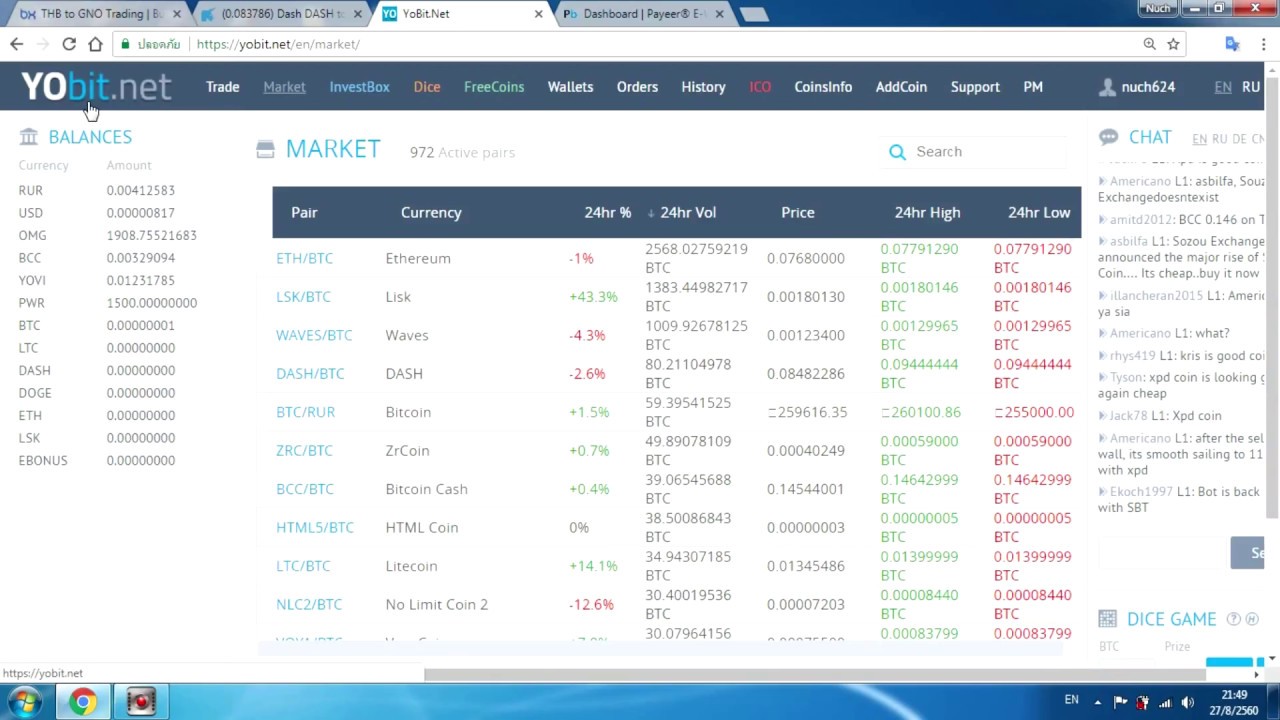Viewport: 1280px width, 720px height.
Task: Open the Windows Start button
Action: coord(25,701)
